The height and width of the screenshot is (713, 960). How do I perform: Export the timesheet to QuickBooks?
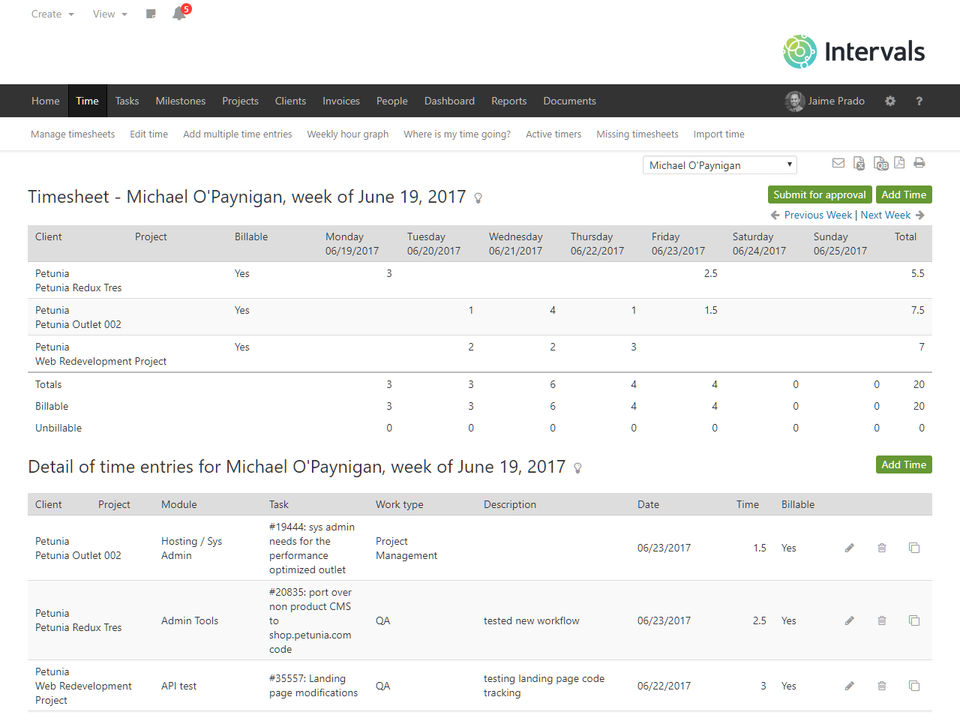(x=880, y=163)
